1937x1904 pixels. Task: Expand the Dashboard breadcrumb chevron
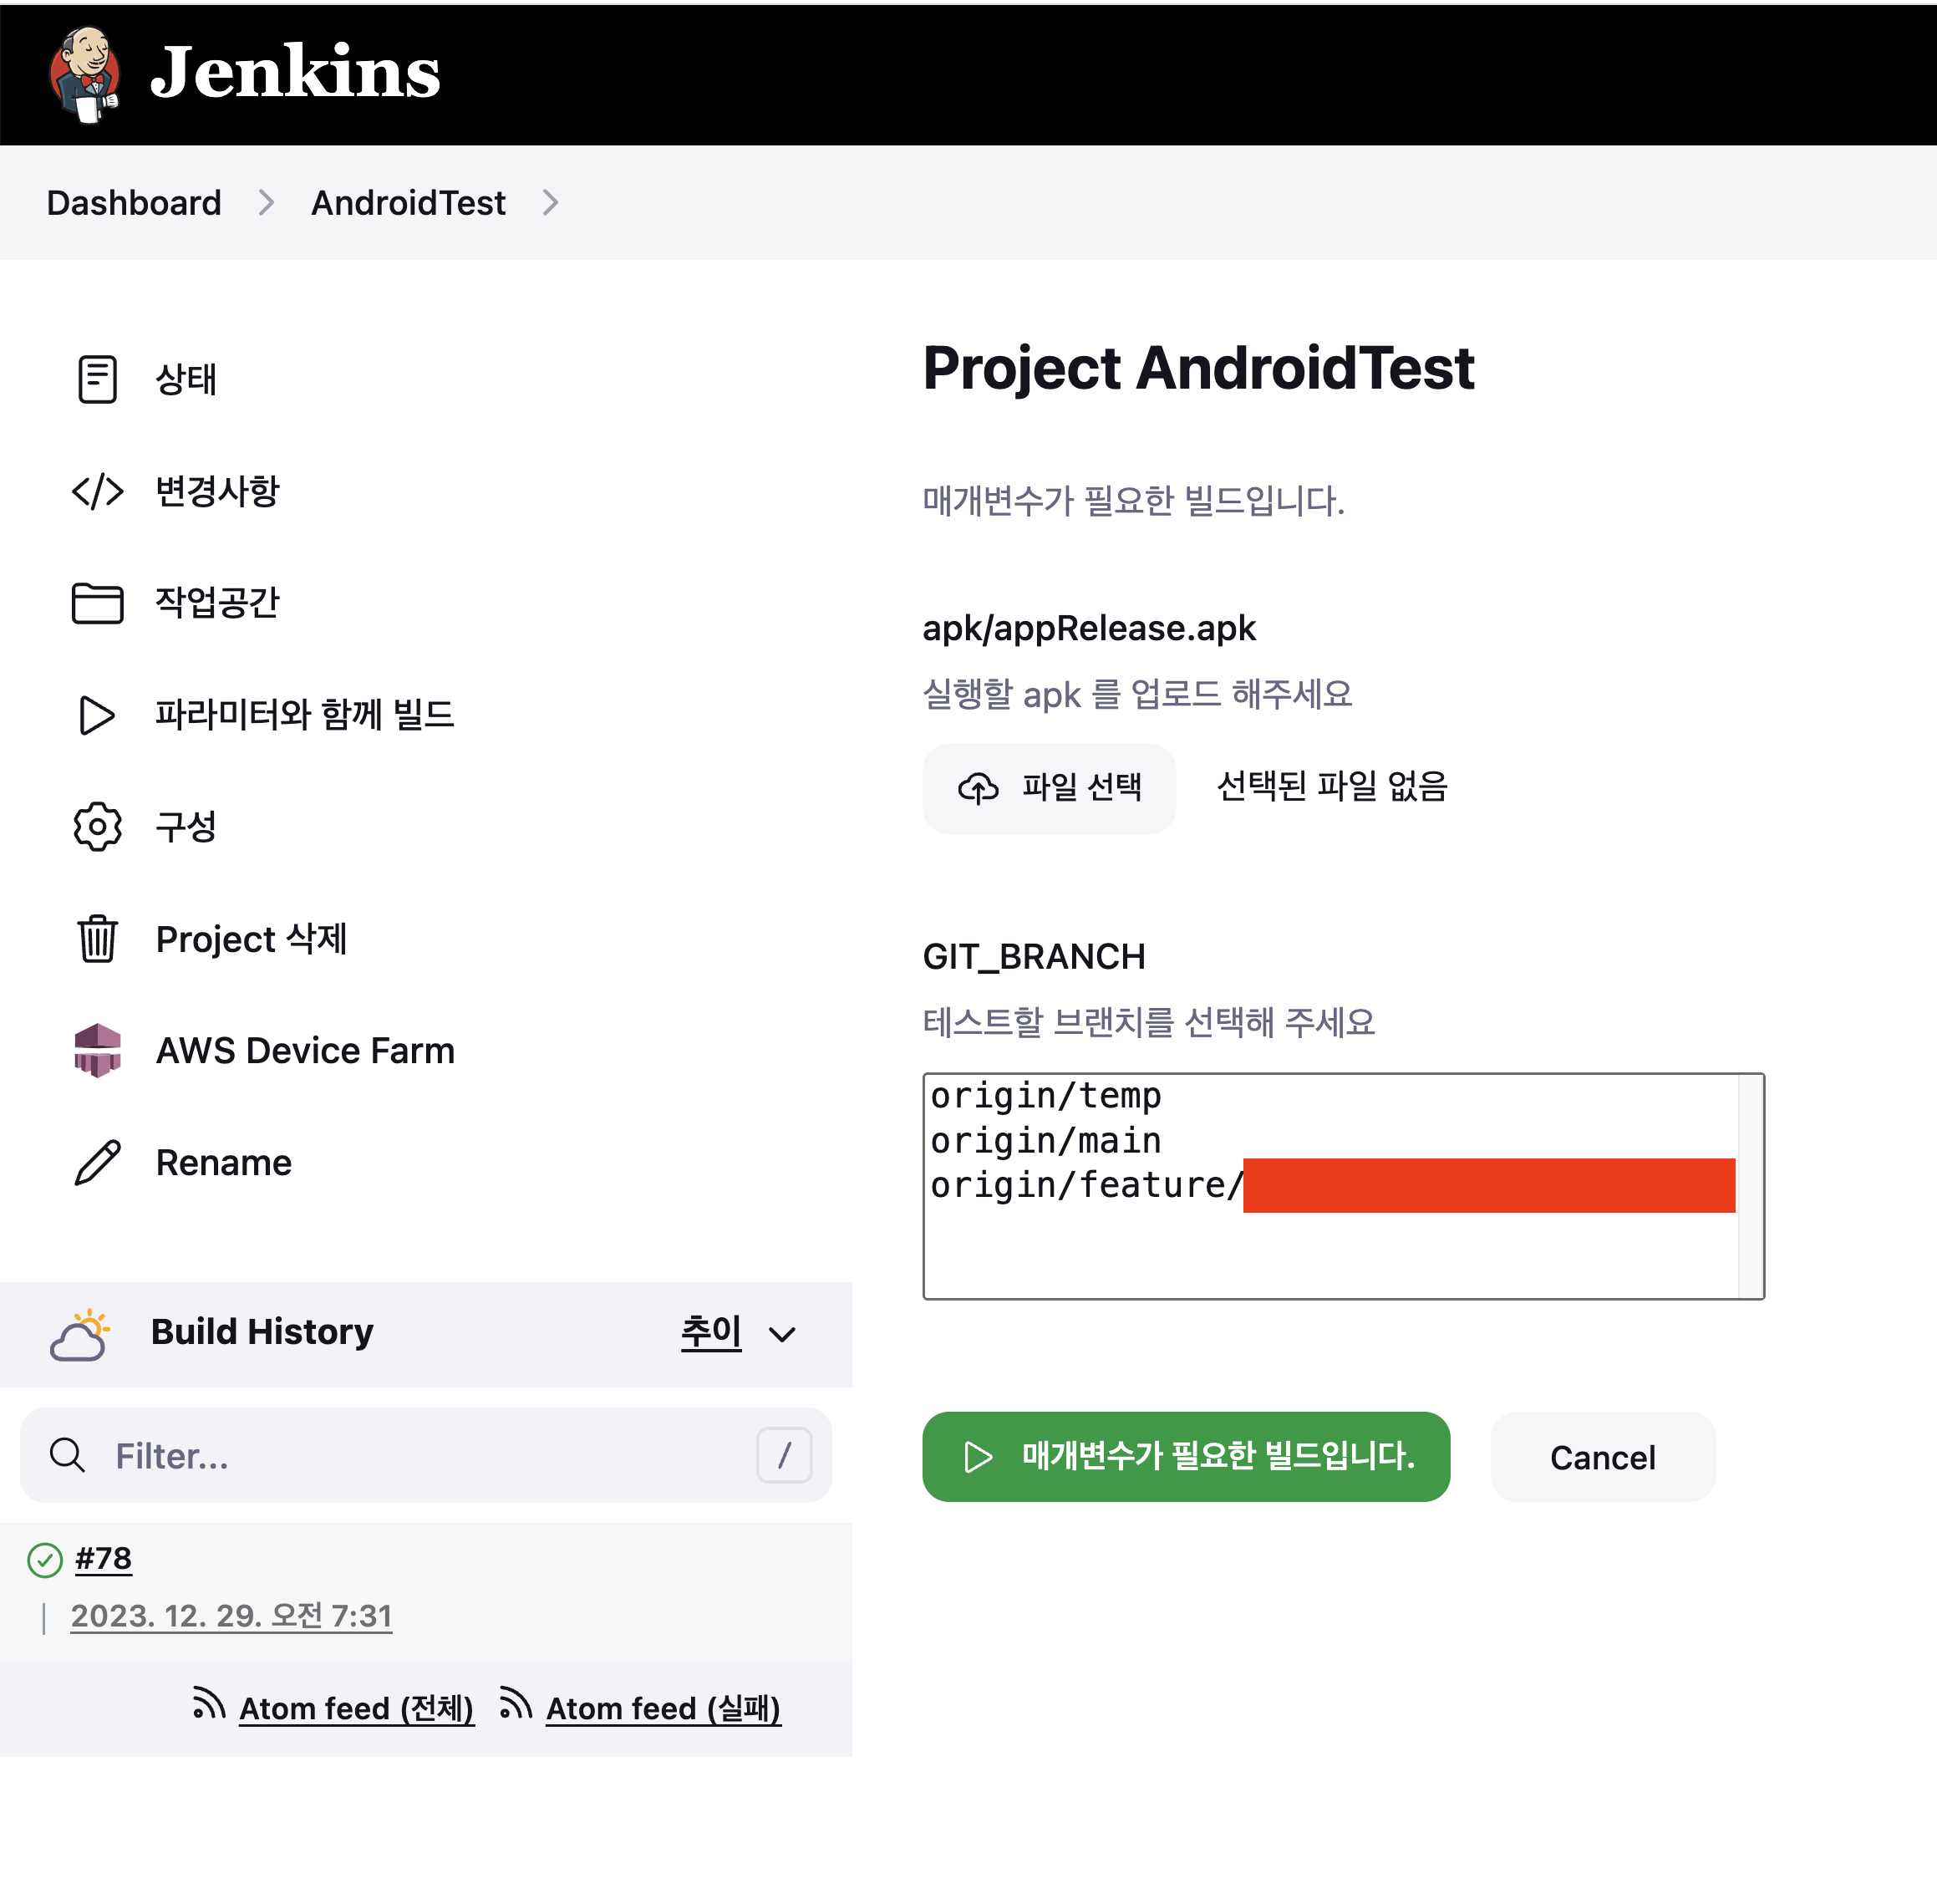[x=266, y=203]
